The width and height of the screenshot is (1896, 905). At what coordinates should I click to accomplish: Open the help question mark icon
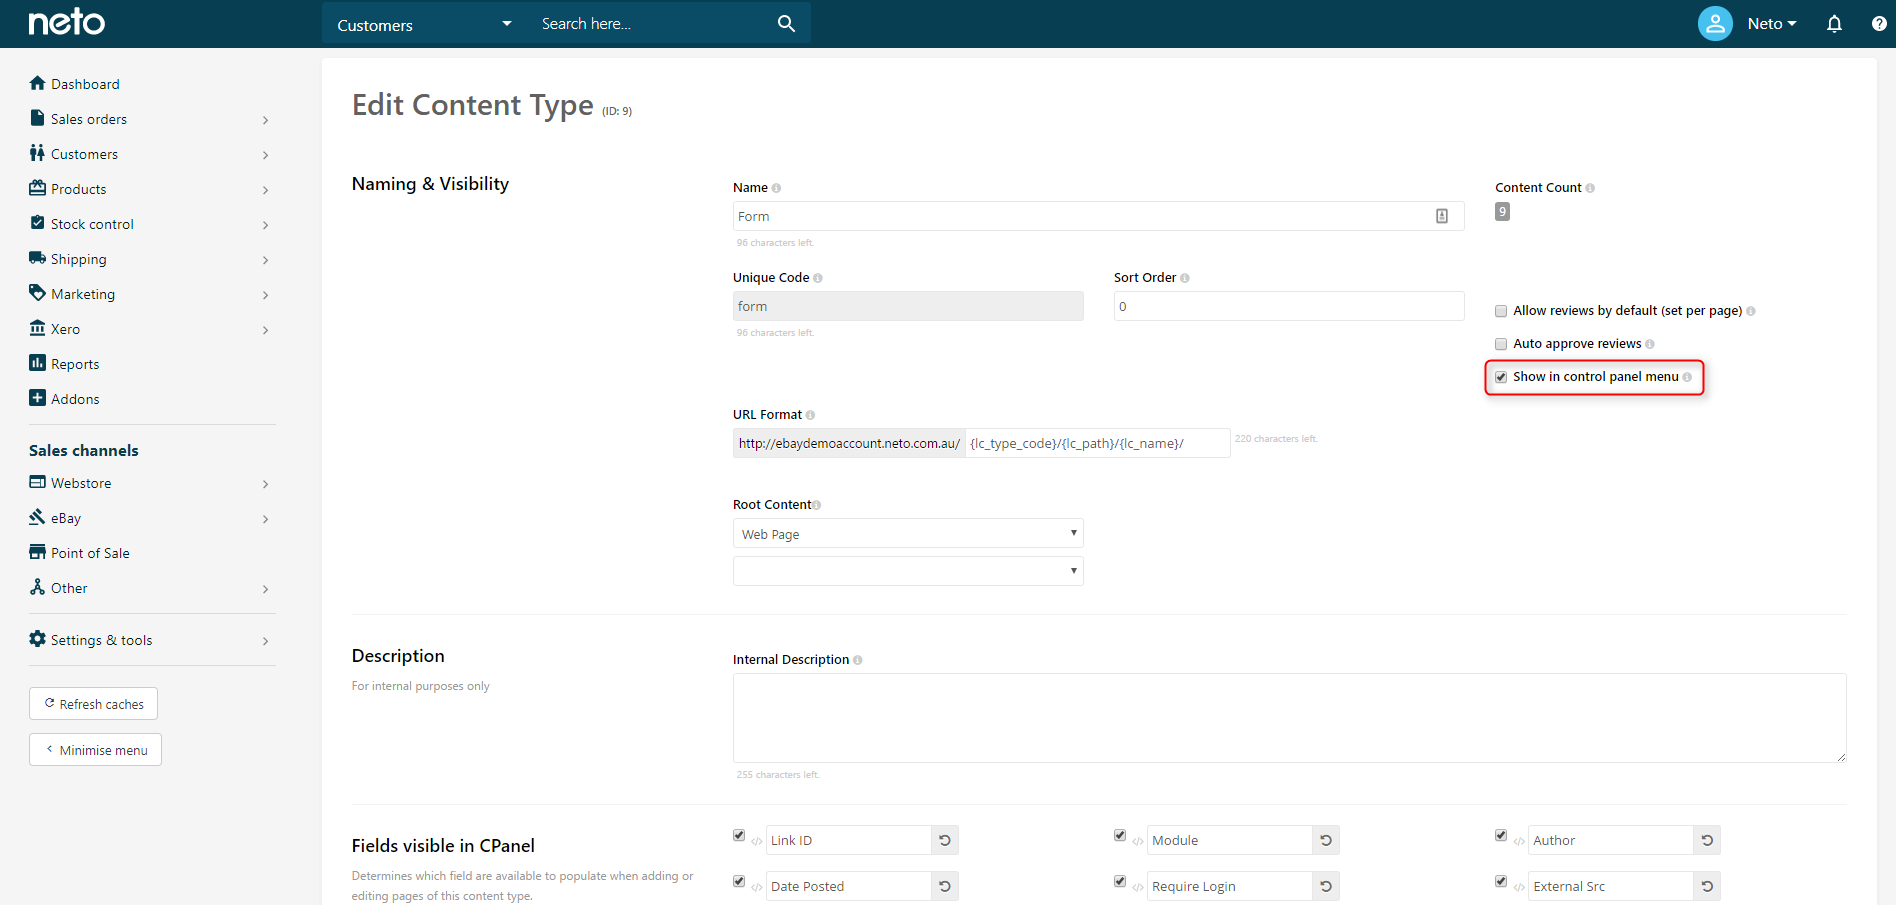[x=1879, y=23]
